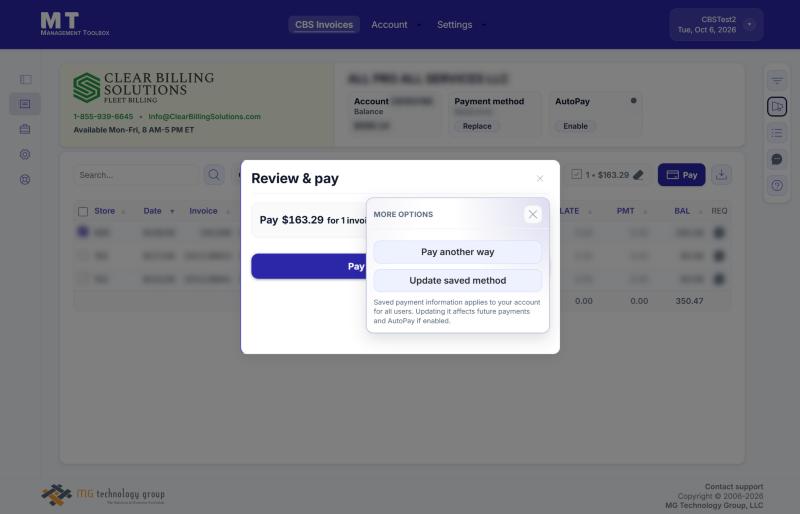
Task: Open the invoices icon in left sidebar
Action: coord(24,104)
